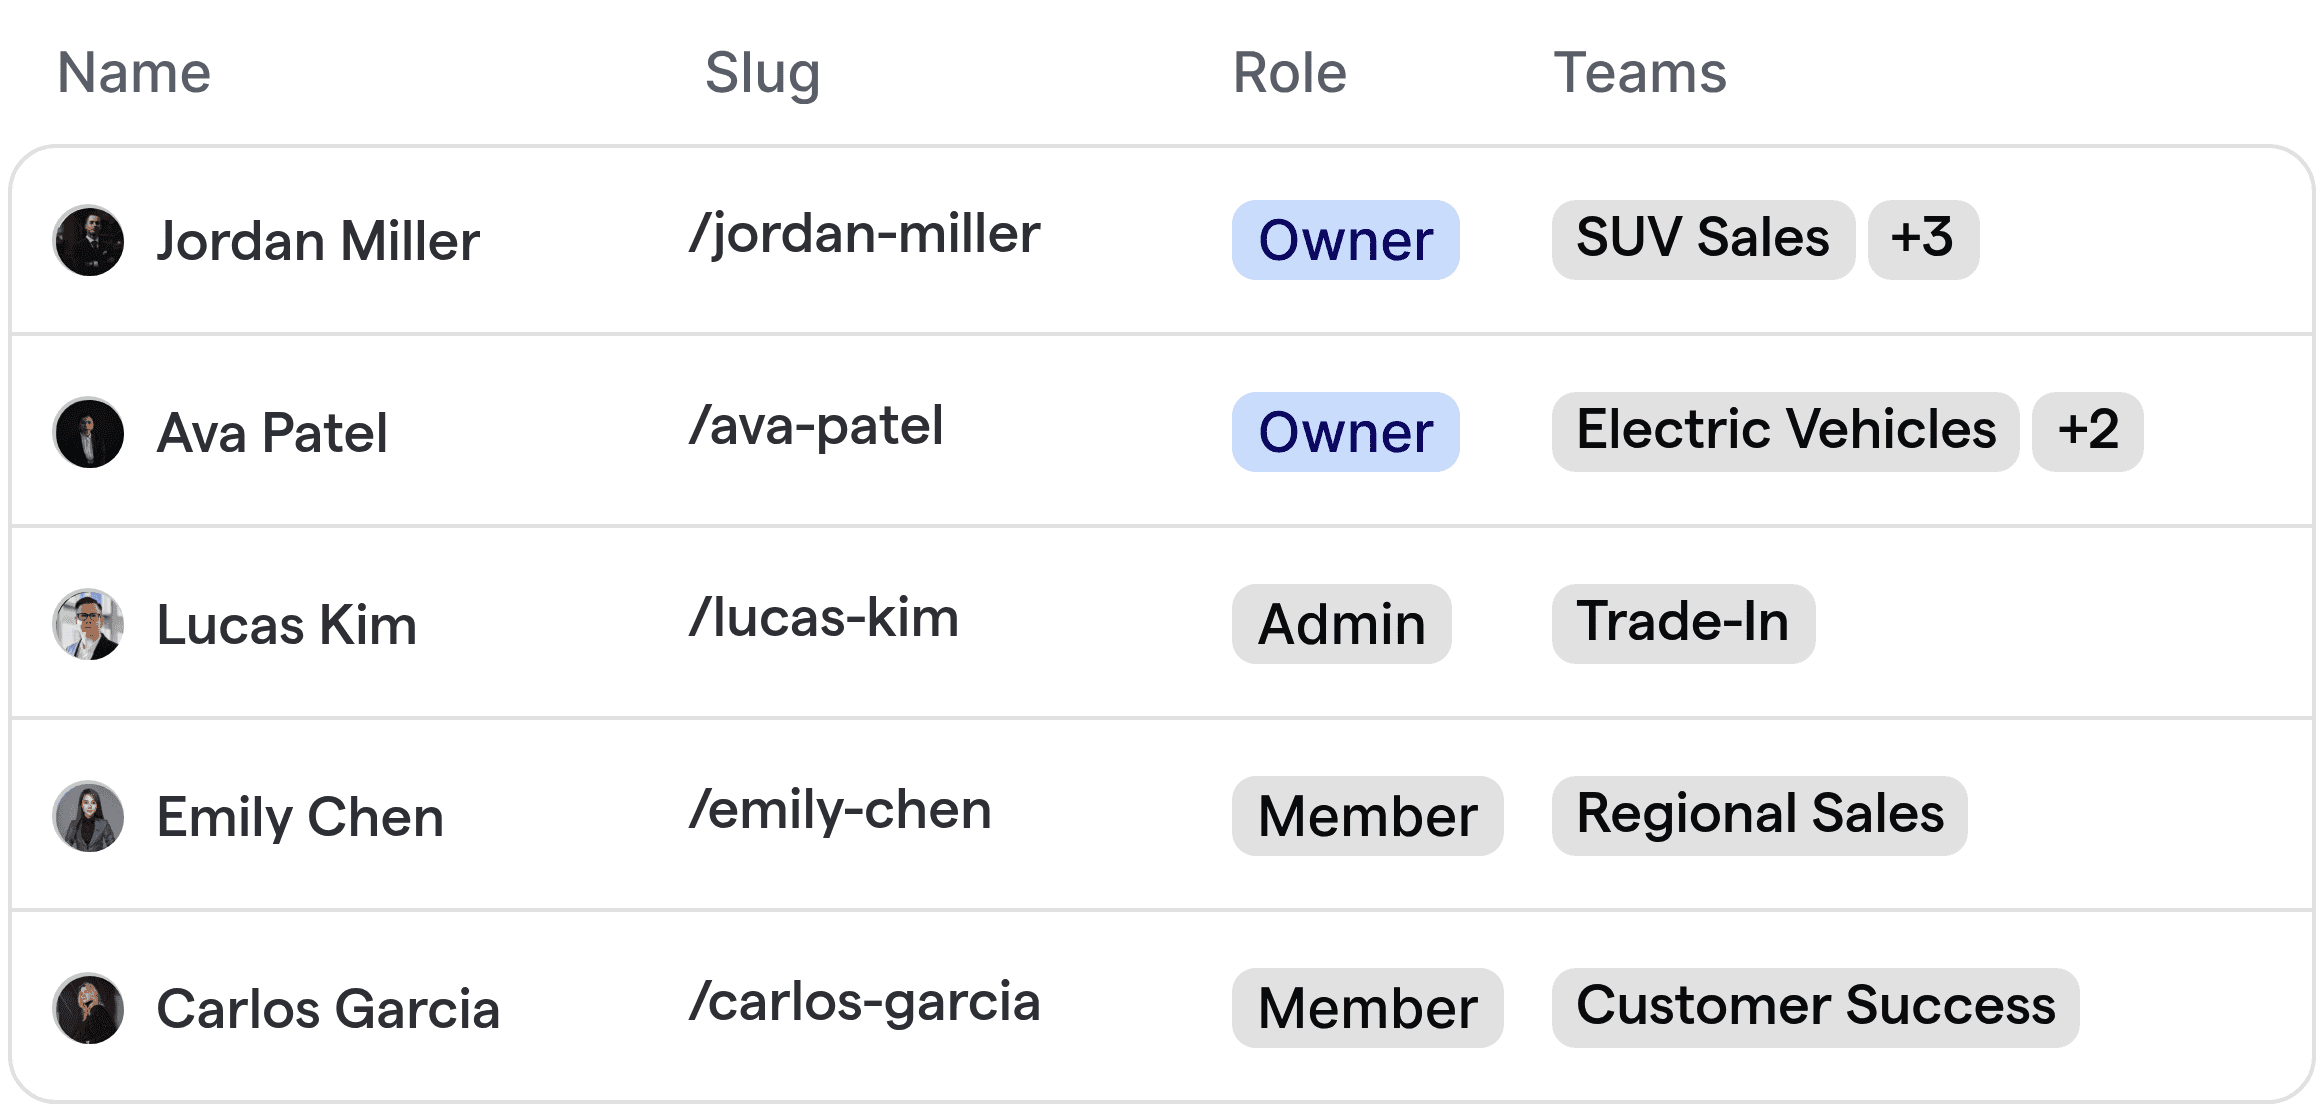This screenshot has width=2324, height=1112.
Task: Click the Trade-In team tag
Action: click(1683, 624)
